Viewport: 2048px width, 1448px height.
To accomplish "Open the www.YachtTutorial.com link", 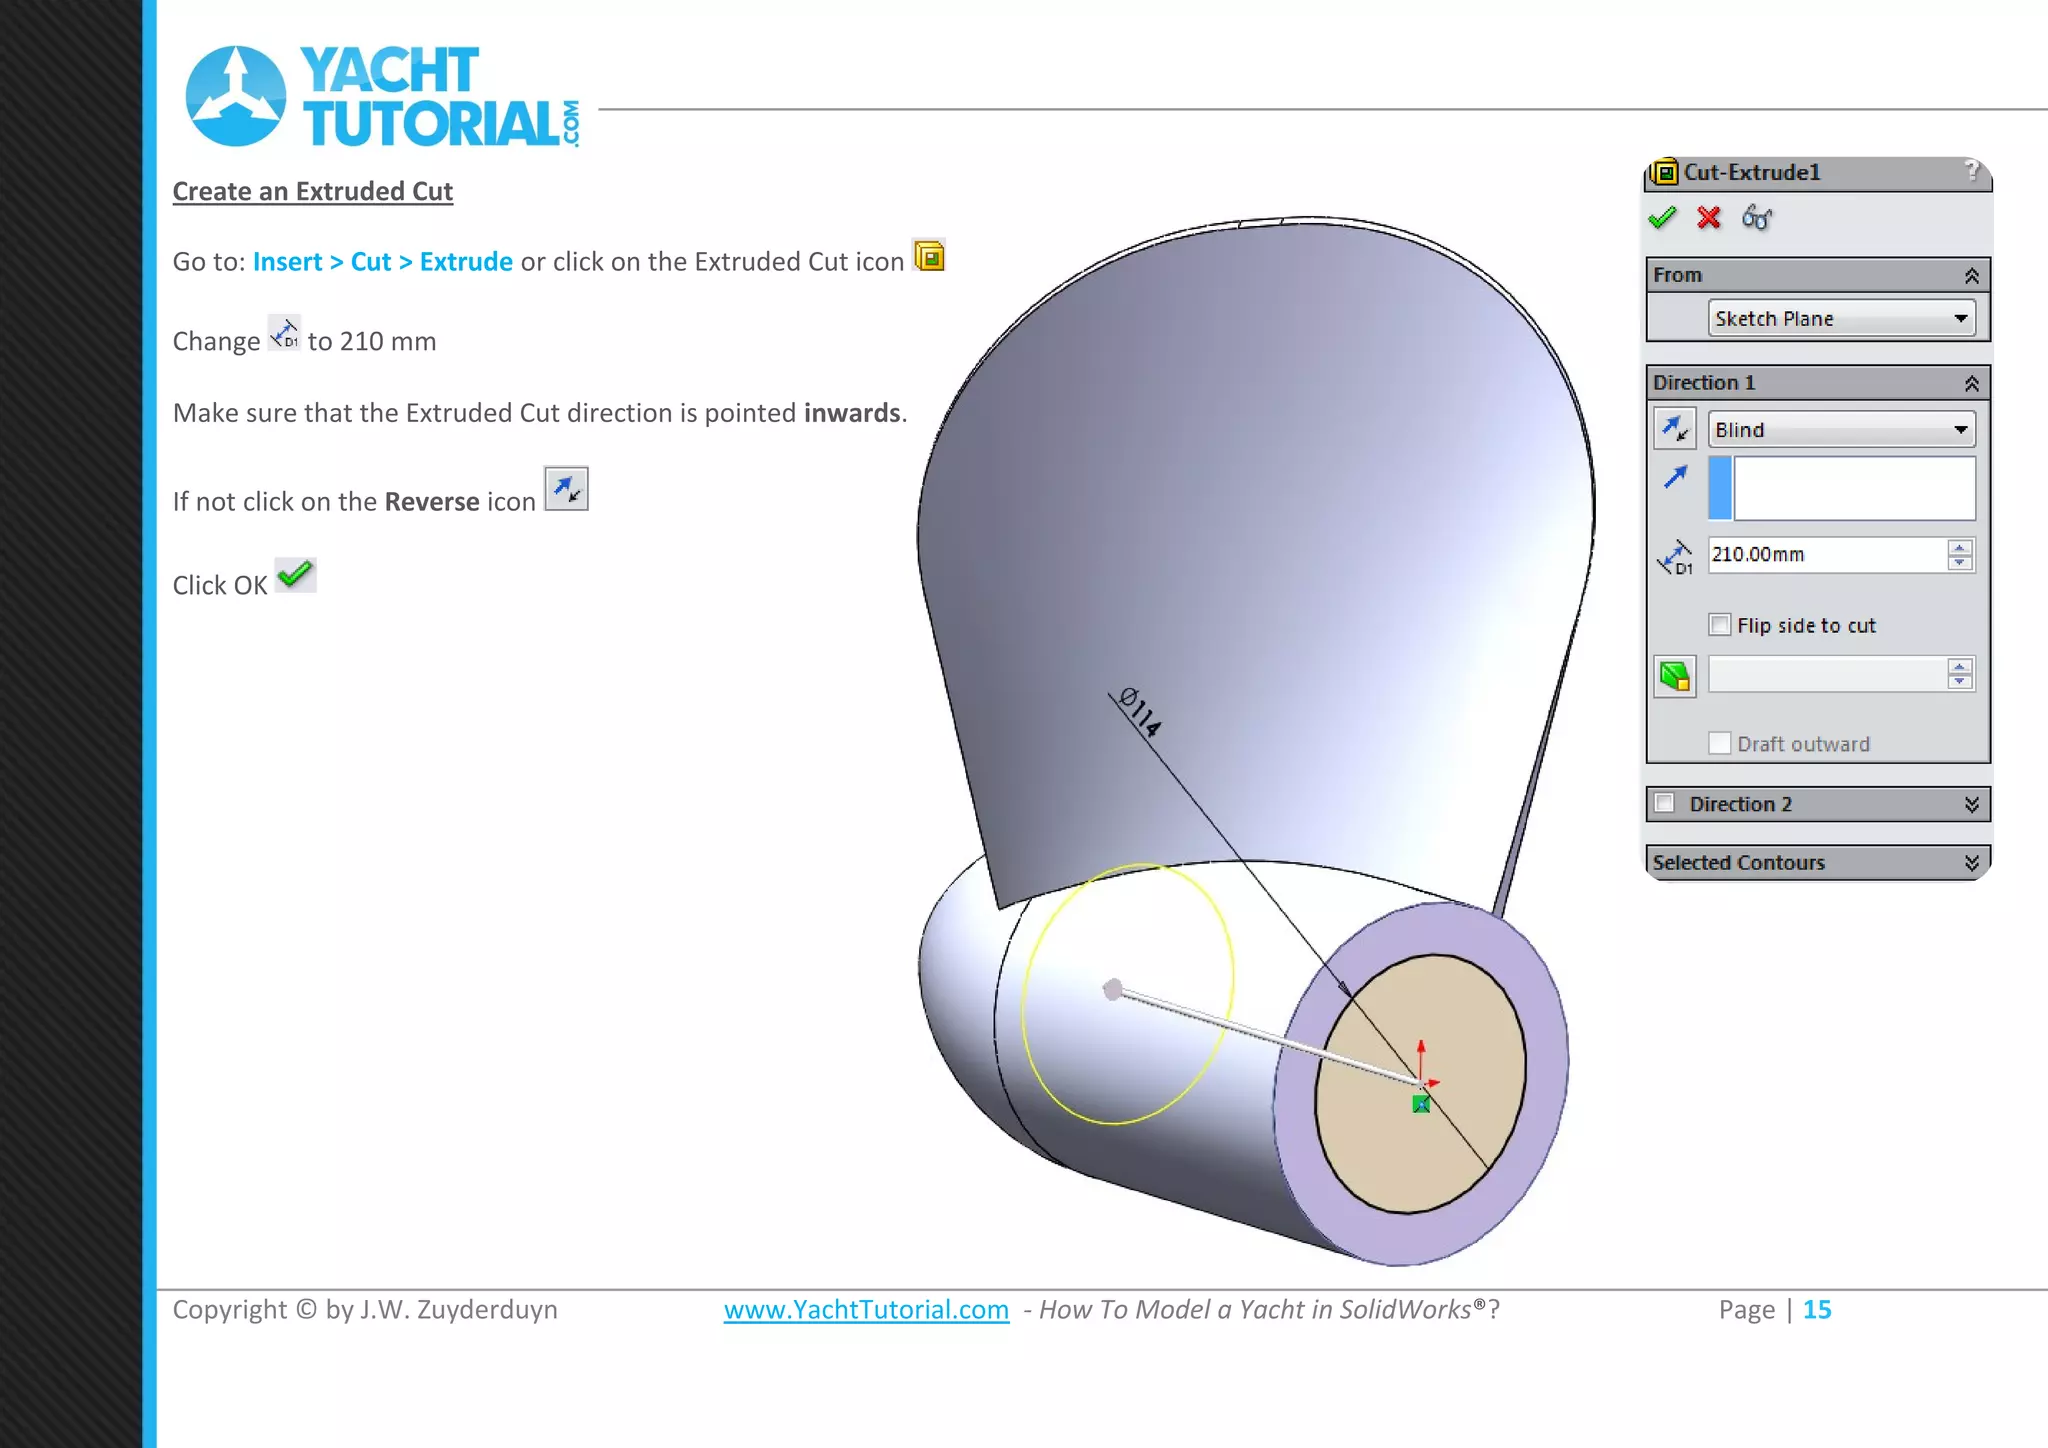I will tap(866, 1310).
